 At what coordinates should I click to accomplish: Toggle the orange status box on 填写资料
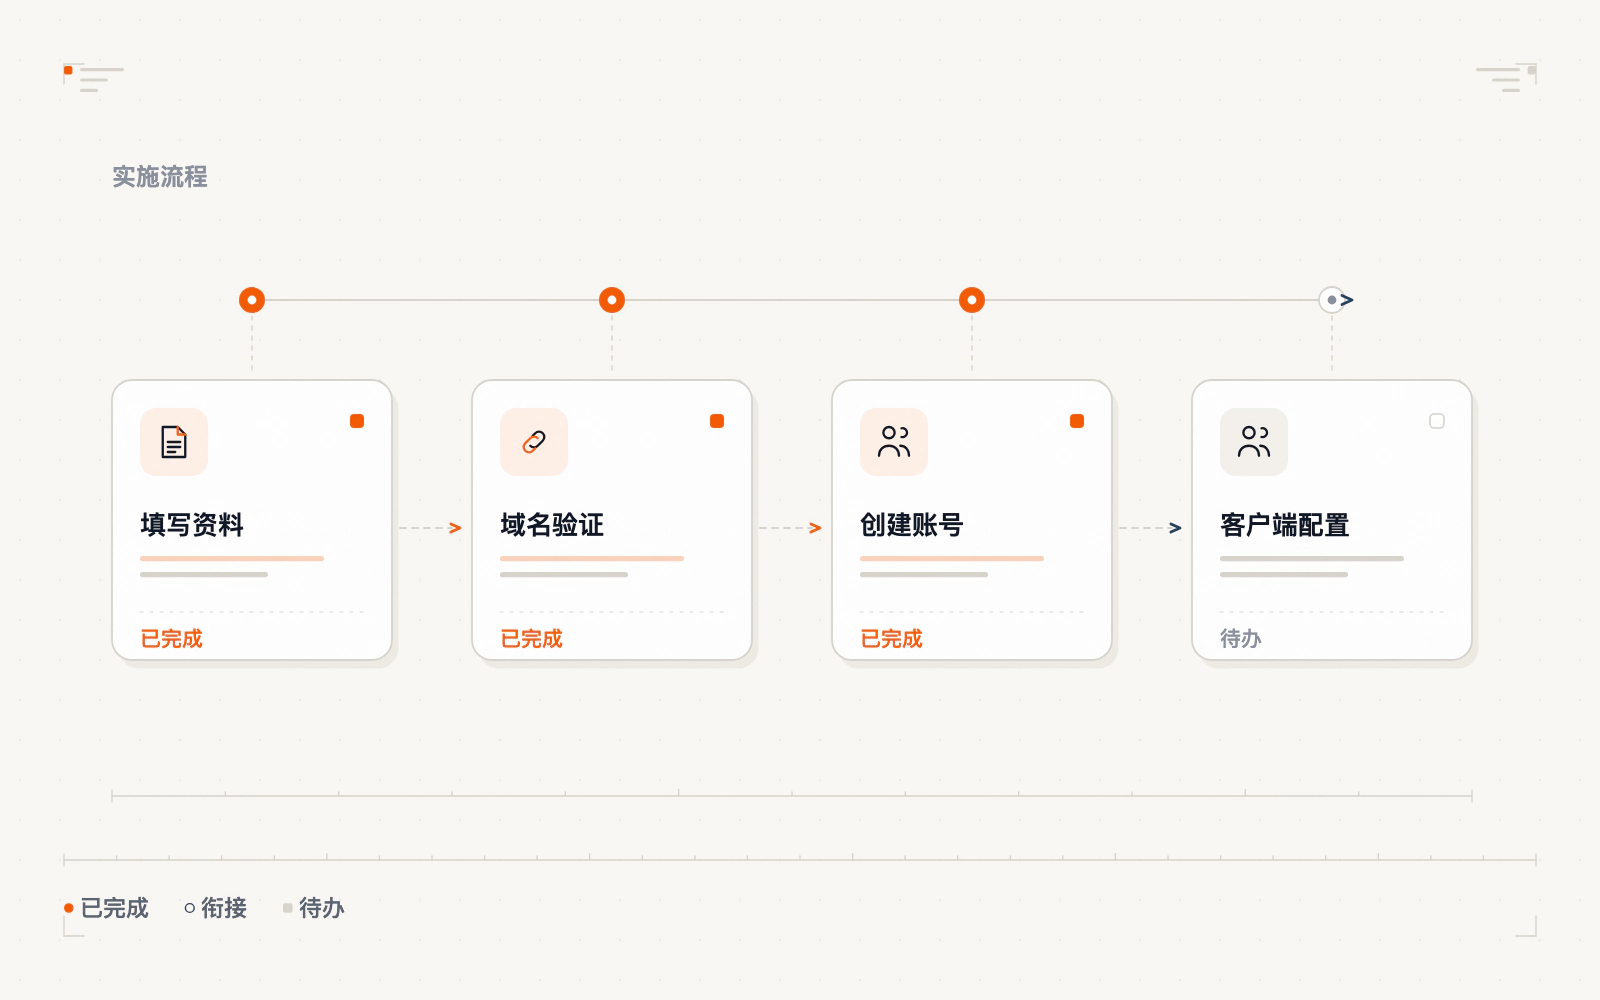pyautogui.click(x=357, y=421)
